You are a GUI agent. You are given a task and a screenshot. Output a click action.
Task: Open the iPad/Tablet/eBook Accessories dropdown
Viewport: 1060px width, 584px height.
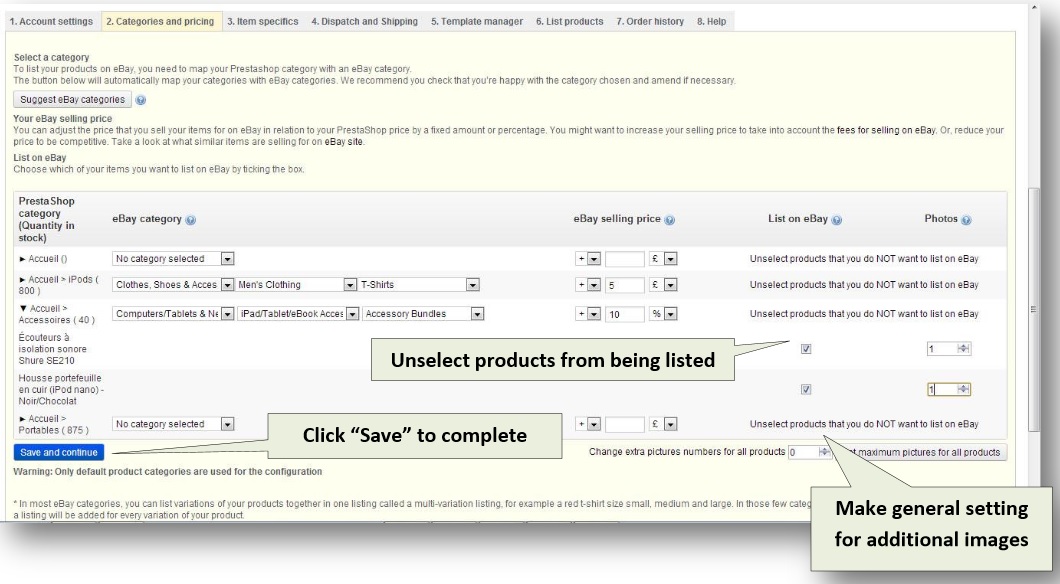click(298, 314)
